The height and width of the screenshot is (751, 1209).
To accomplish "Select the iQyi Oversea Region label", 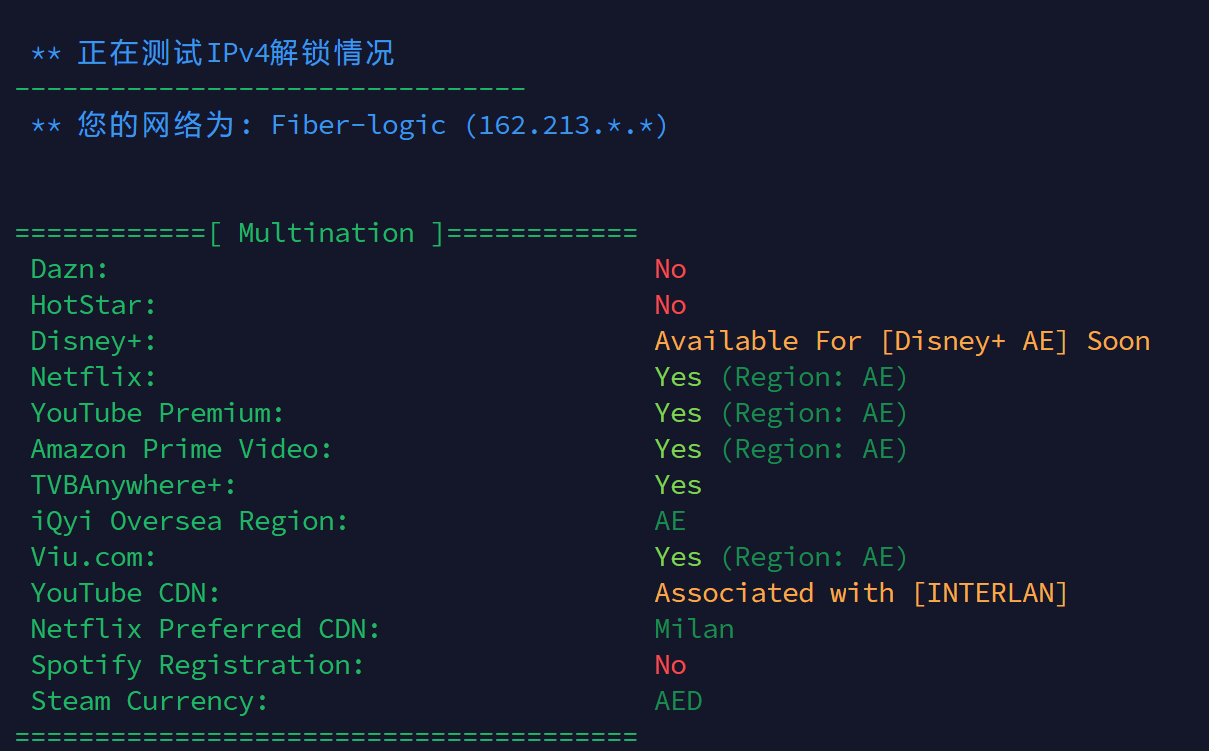I will 190,521.
